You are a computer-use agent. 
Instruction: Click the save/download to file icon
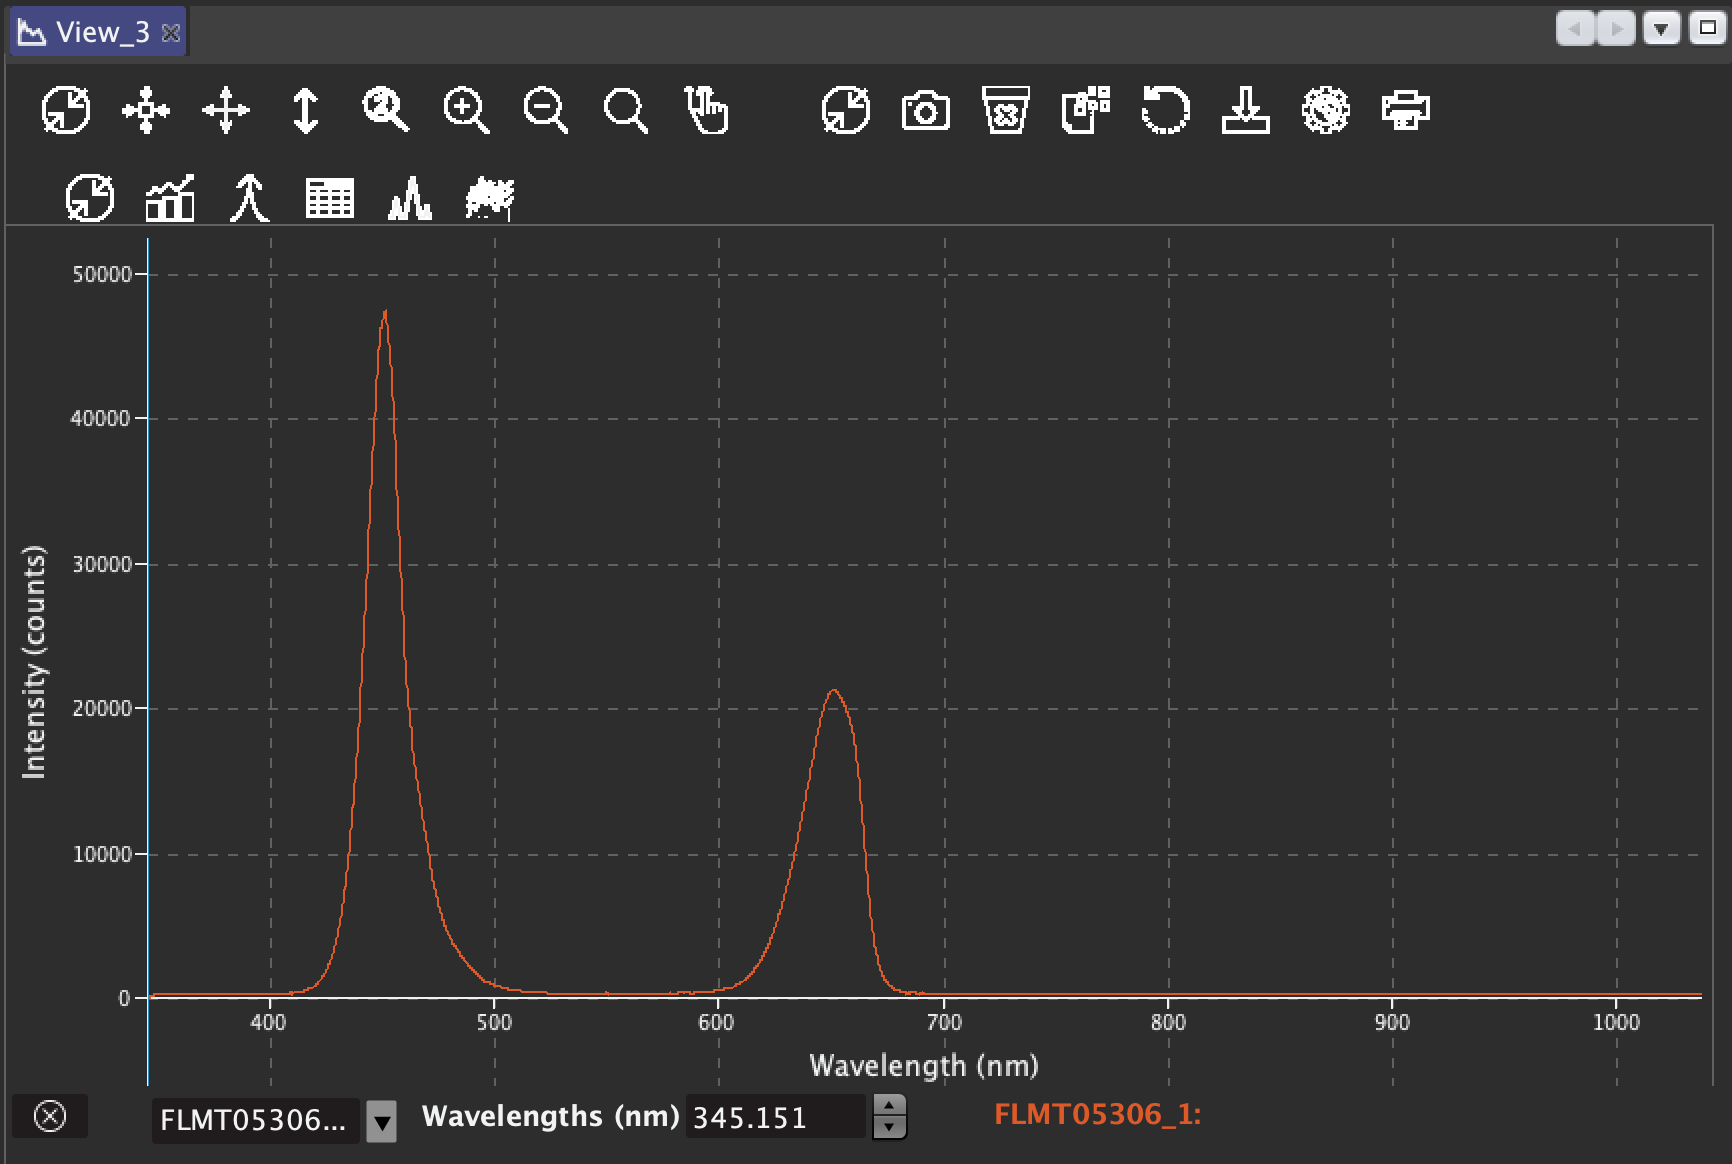1245,110
